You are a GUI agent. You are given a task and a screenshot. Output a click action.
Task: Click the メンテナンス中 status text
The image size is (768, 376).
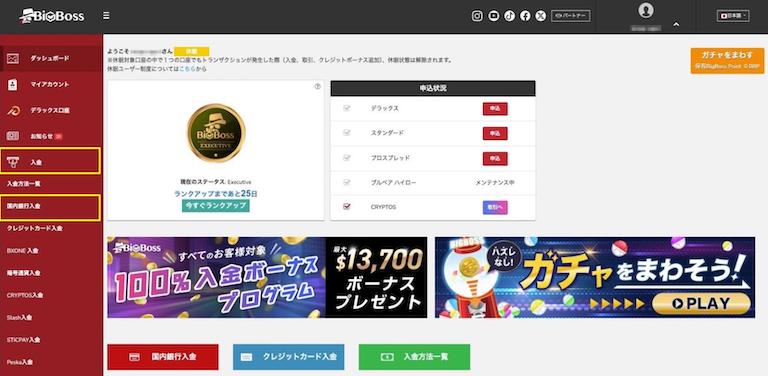click(x=495, y=183)
